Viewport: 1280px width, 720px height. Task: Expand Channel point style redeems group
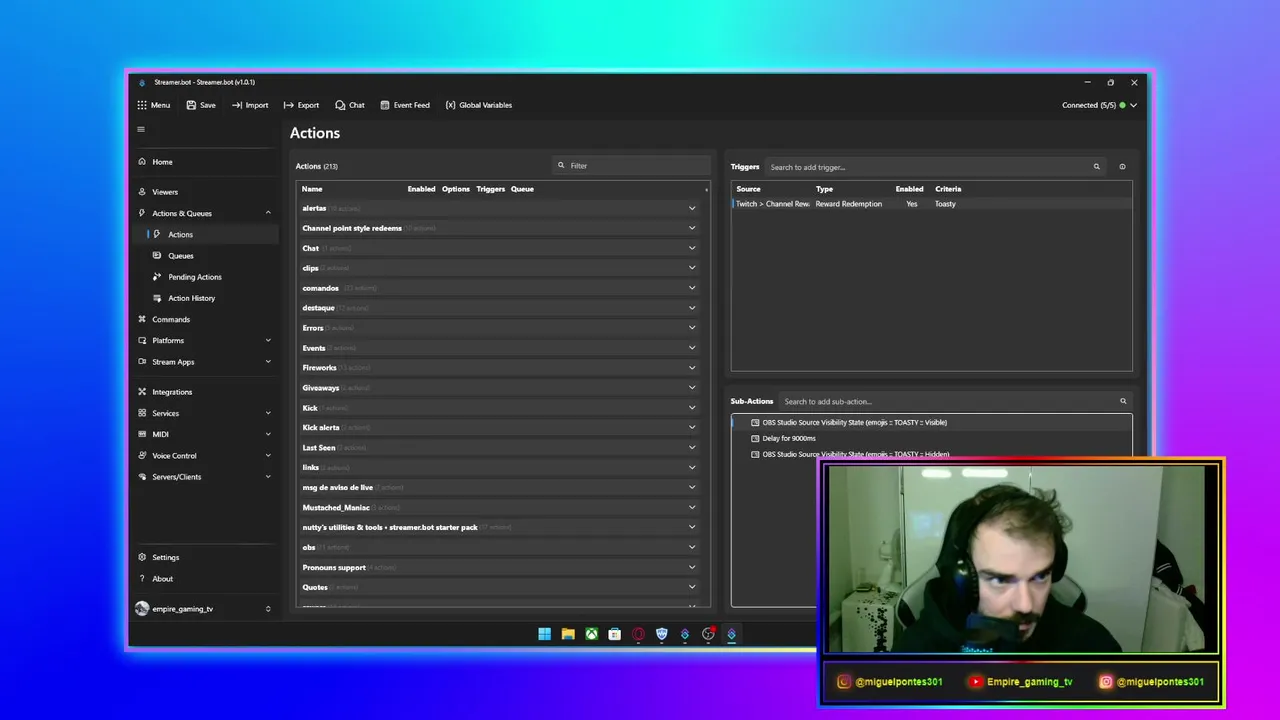click(692, 228)
